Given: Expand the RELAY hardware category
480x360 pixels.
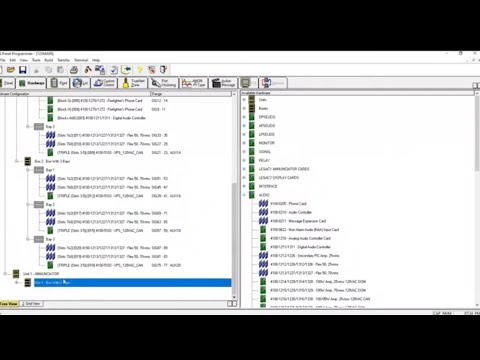Looking at the screenshot, I should click(244, 160).
